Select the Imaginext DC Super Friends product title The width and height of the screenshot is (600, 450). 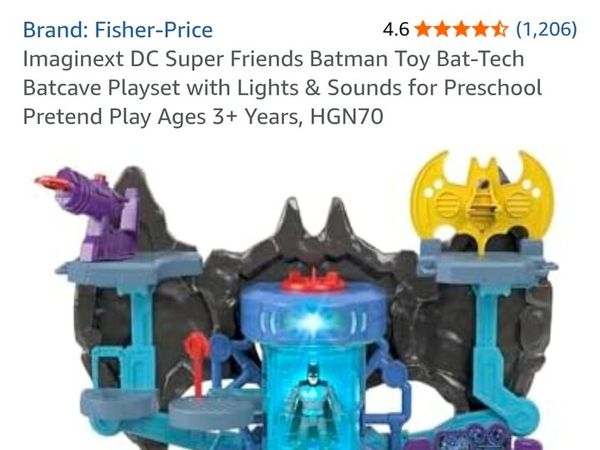(282, 88)
